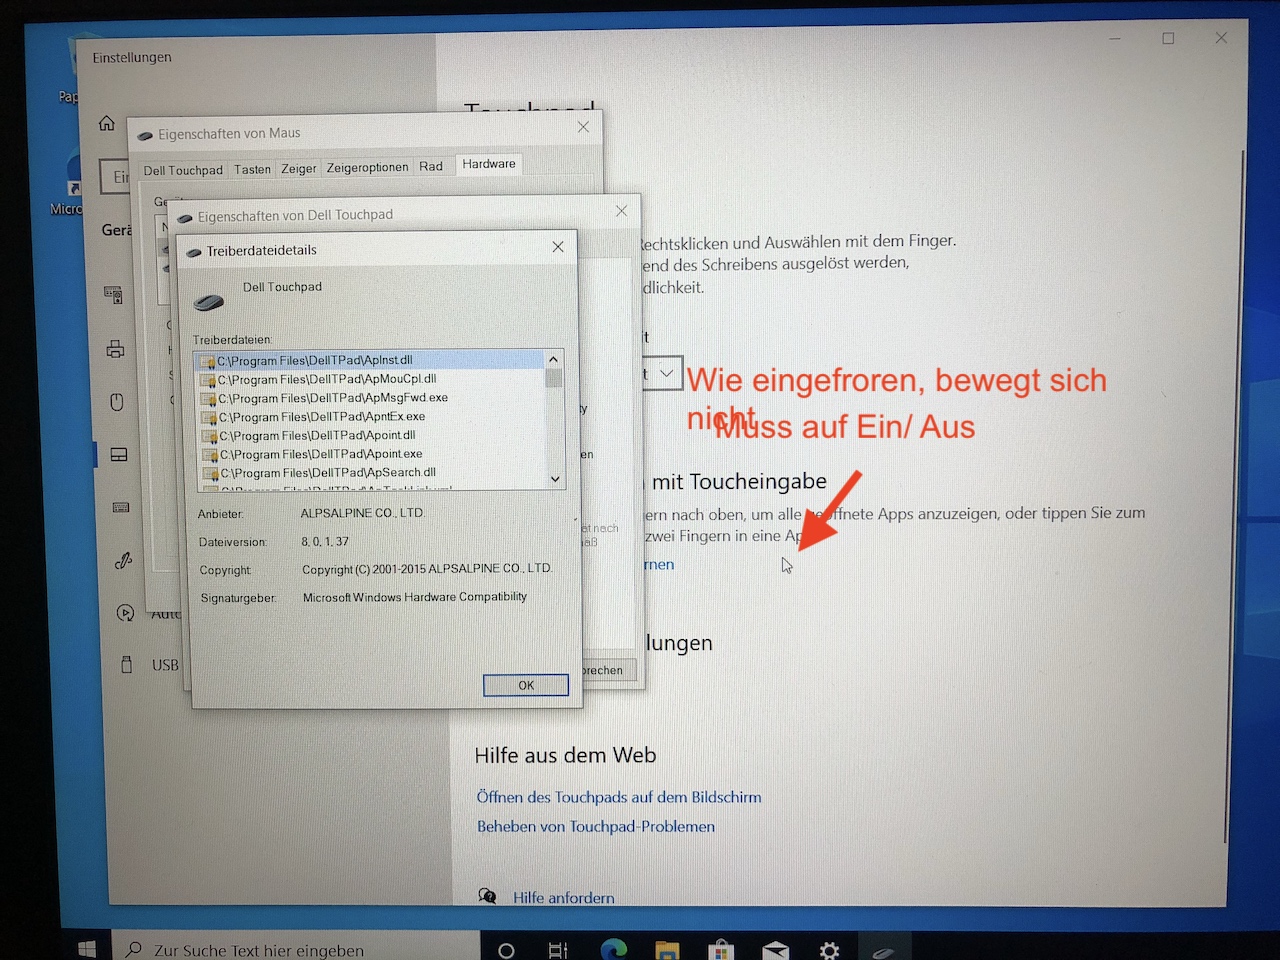The height and width of the screenshot is (960, 1280).
Task: Select the touchpad sidebar icon
Action: (x=119, y=455)
